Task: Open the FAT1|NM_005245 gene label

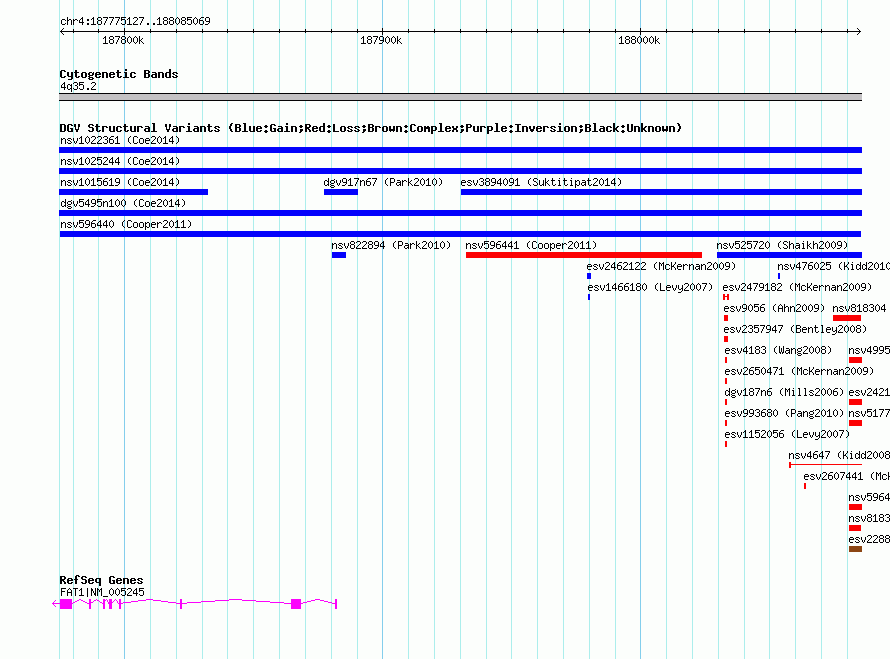Action: 102,592
